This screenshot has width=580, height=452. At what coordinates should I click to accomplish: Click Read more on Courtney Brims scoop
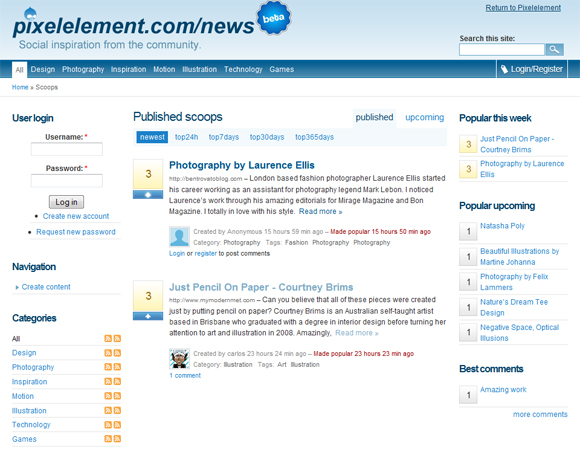(x=357, y=333)
